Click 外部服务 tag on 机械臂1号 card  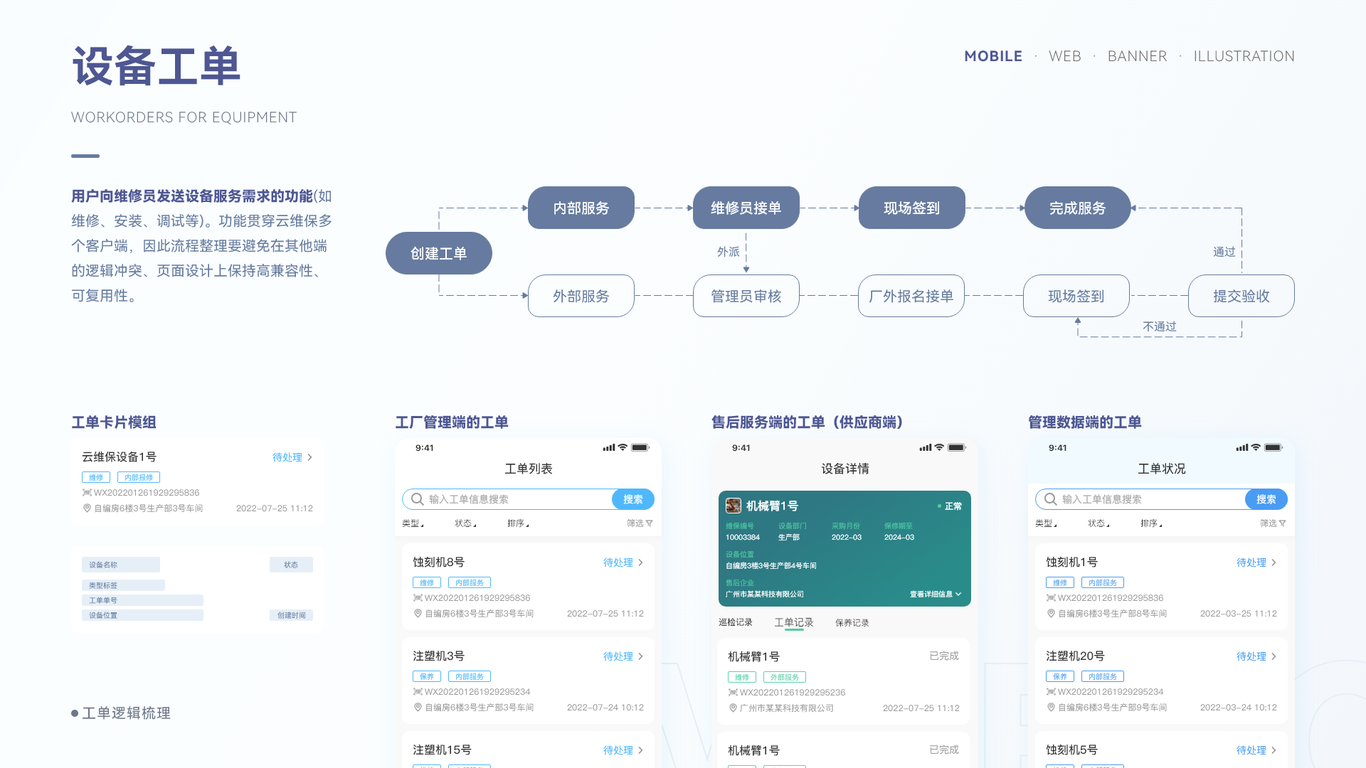(x=784, y=677)
